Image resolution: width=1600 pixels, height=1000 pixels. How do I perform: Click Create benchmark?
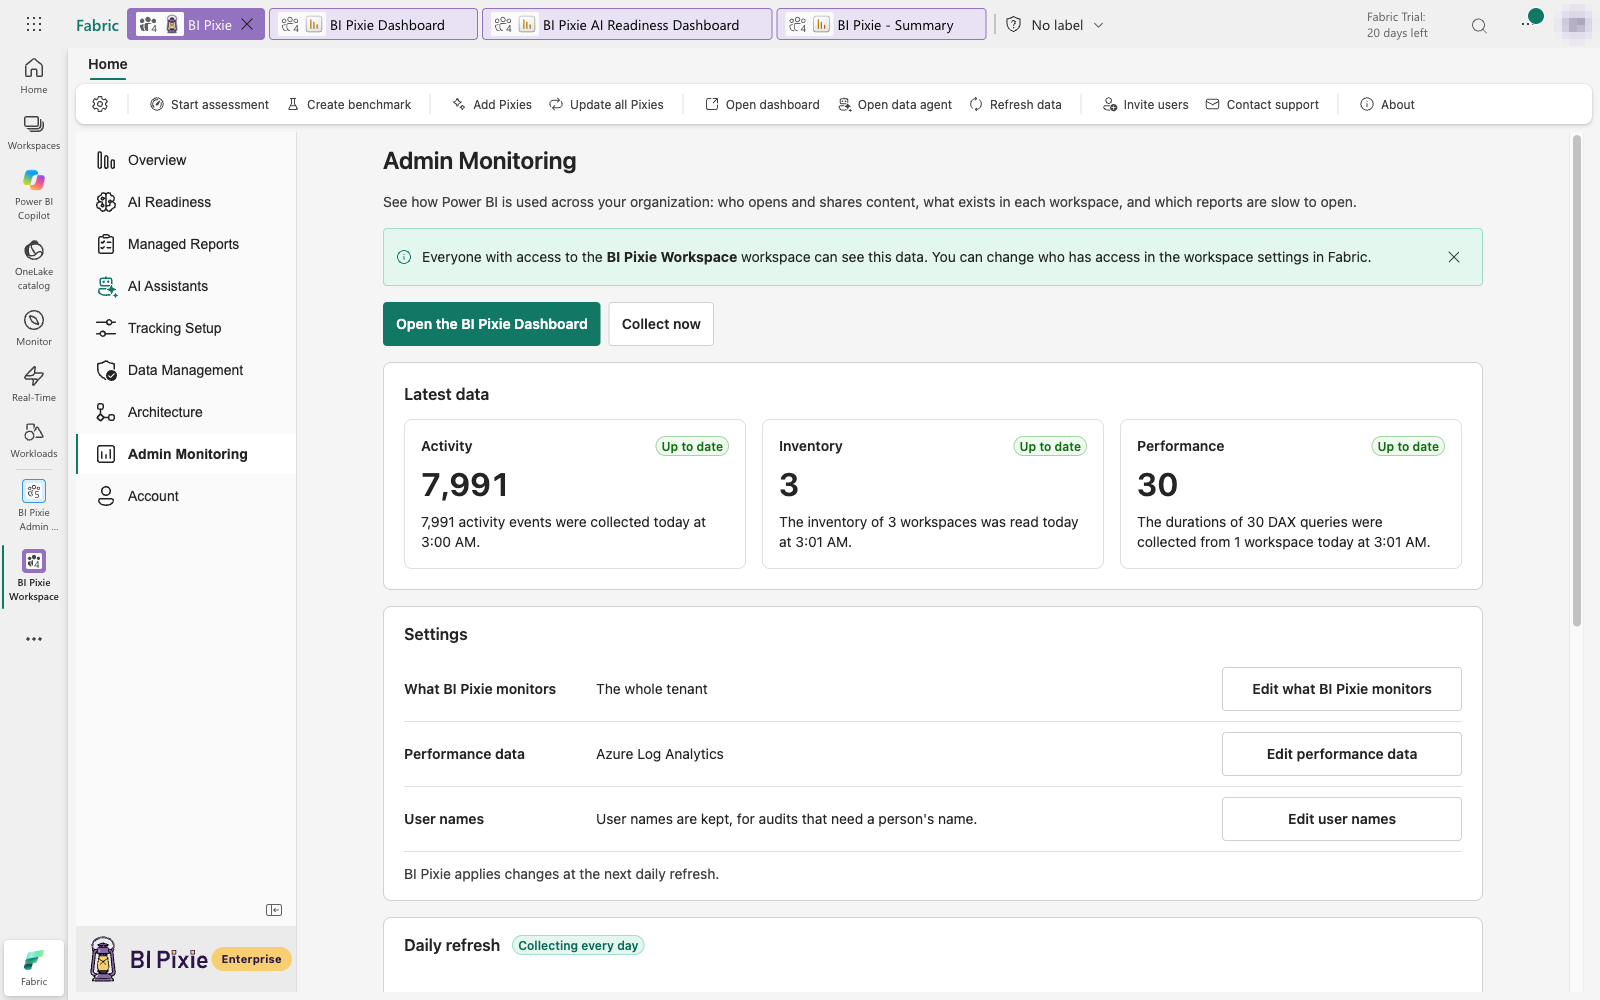point(349,104)
